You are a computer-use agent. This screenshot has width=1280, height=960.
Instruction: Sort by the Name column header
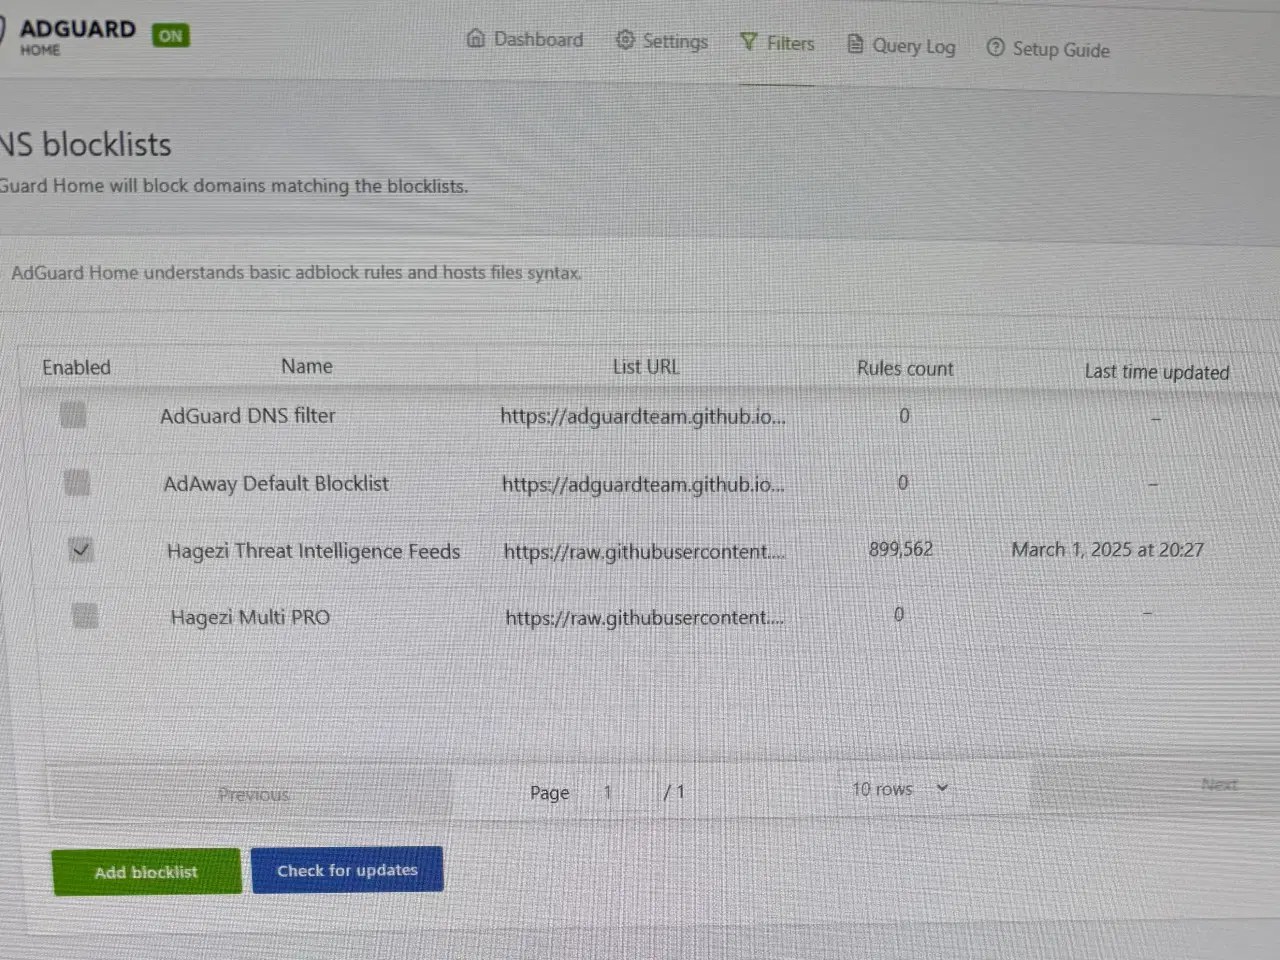pos(306,366)
